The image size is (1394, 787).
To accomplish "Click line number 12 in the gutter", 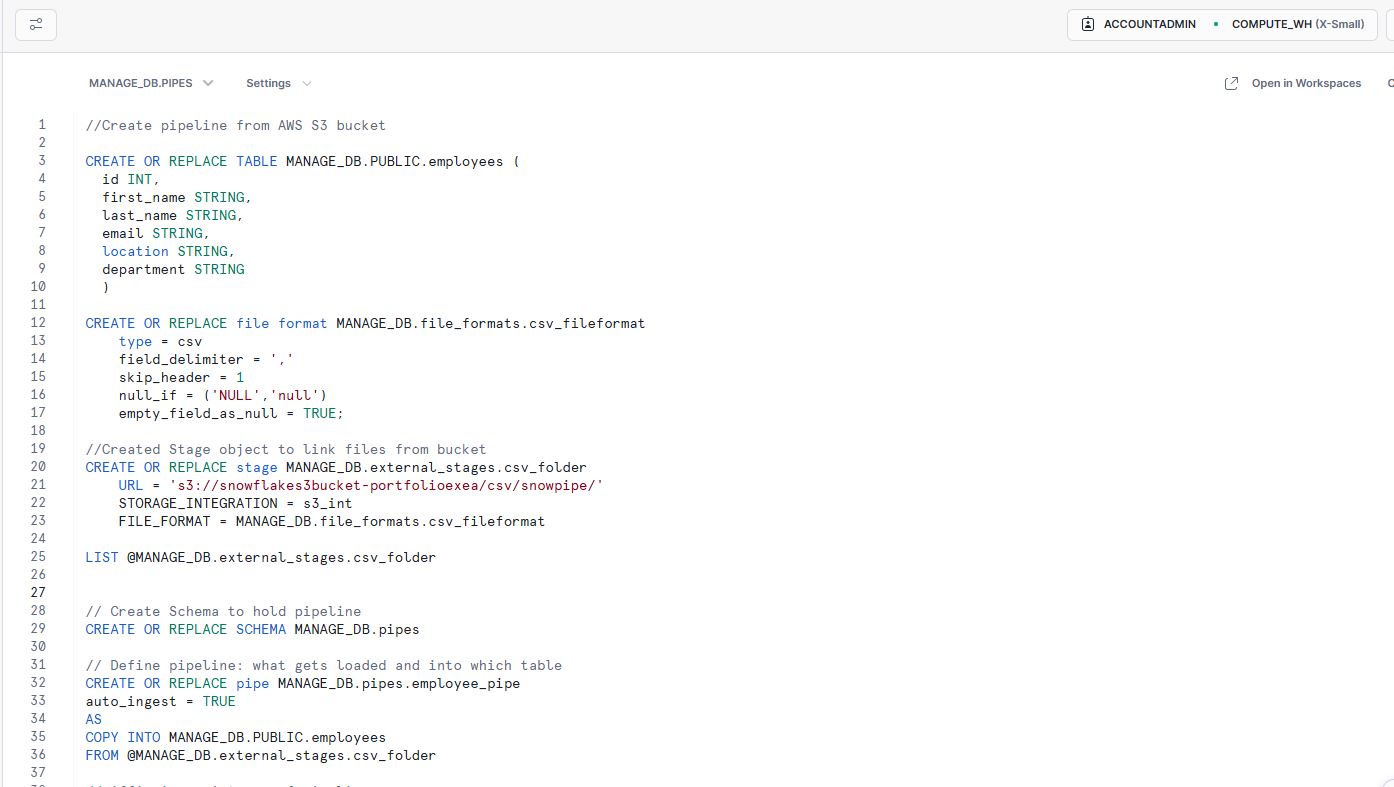I will pyautogui.click(x=39, y=323).
